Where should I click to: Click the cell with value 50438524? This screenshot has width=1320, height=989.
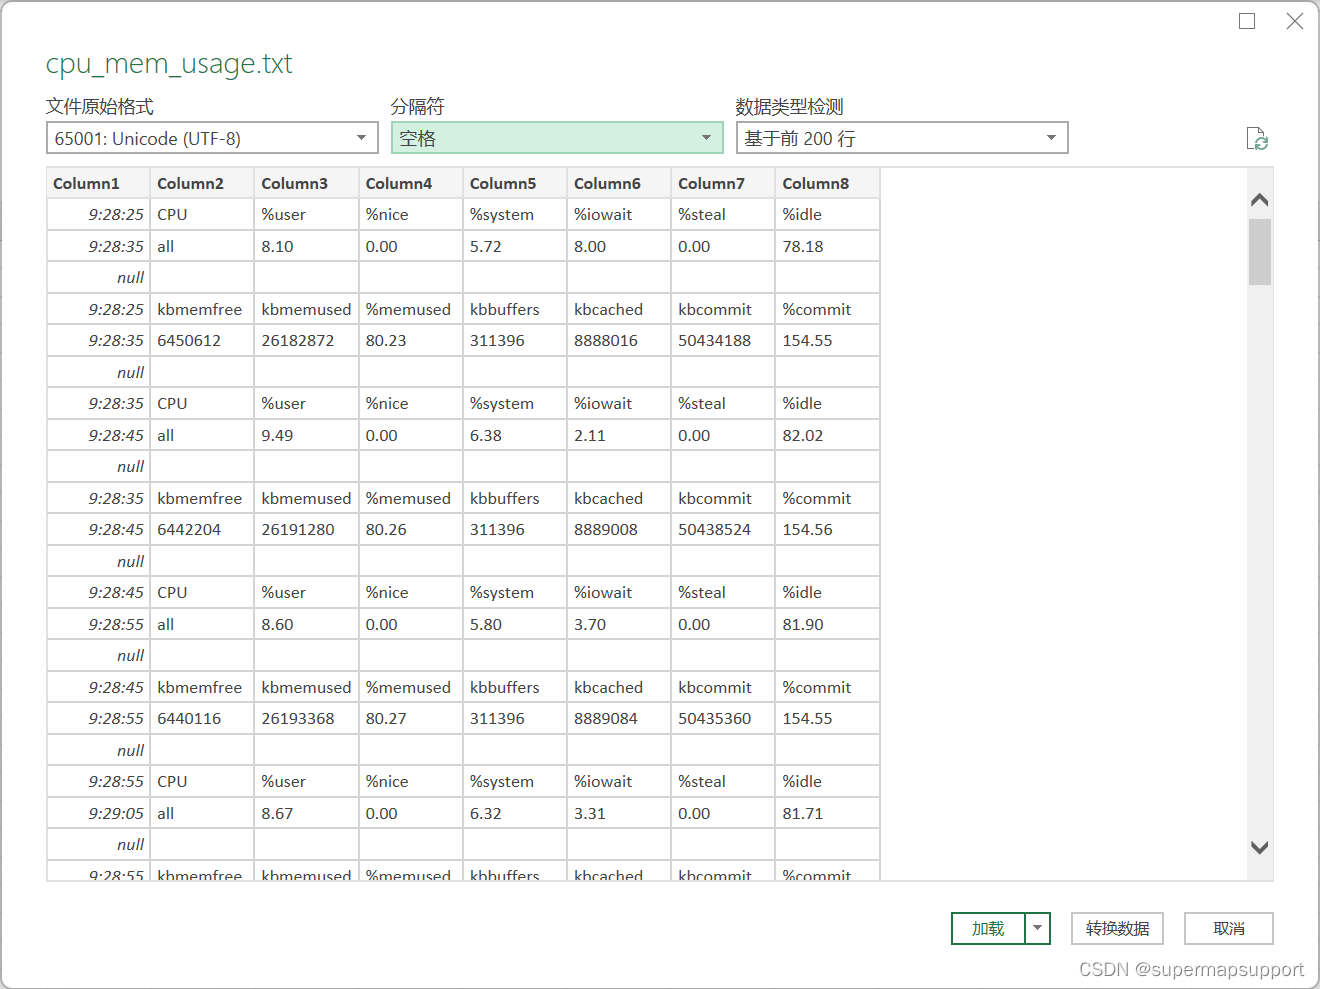pos(723,529)
